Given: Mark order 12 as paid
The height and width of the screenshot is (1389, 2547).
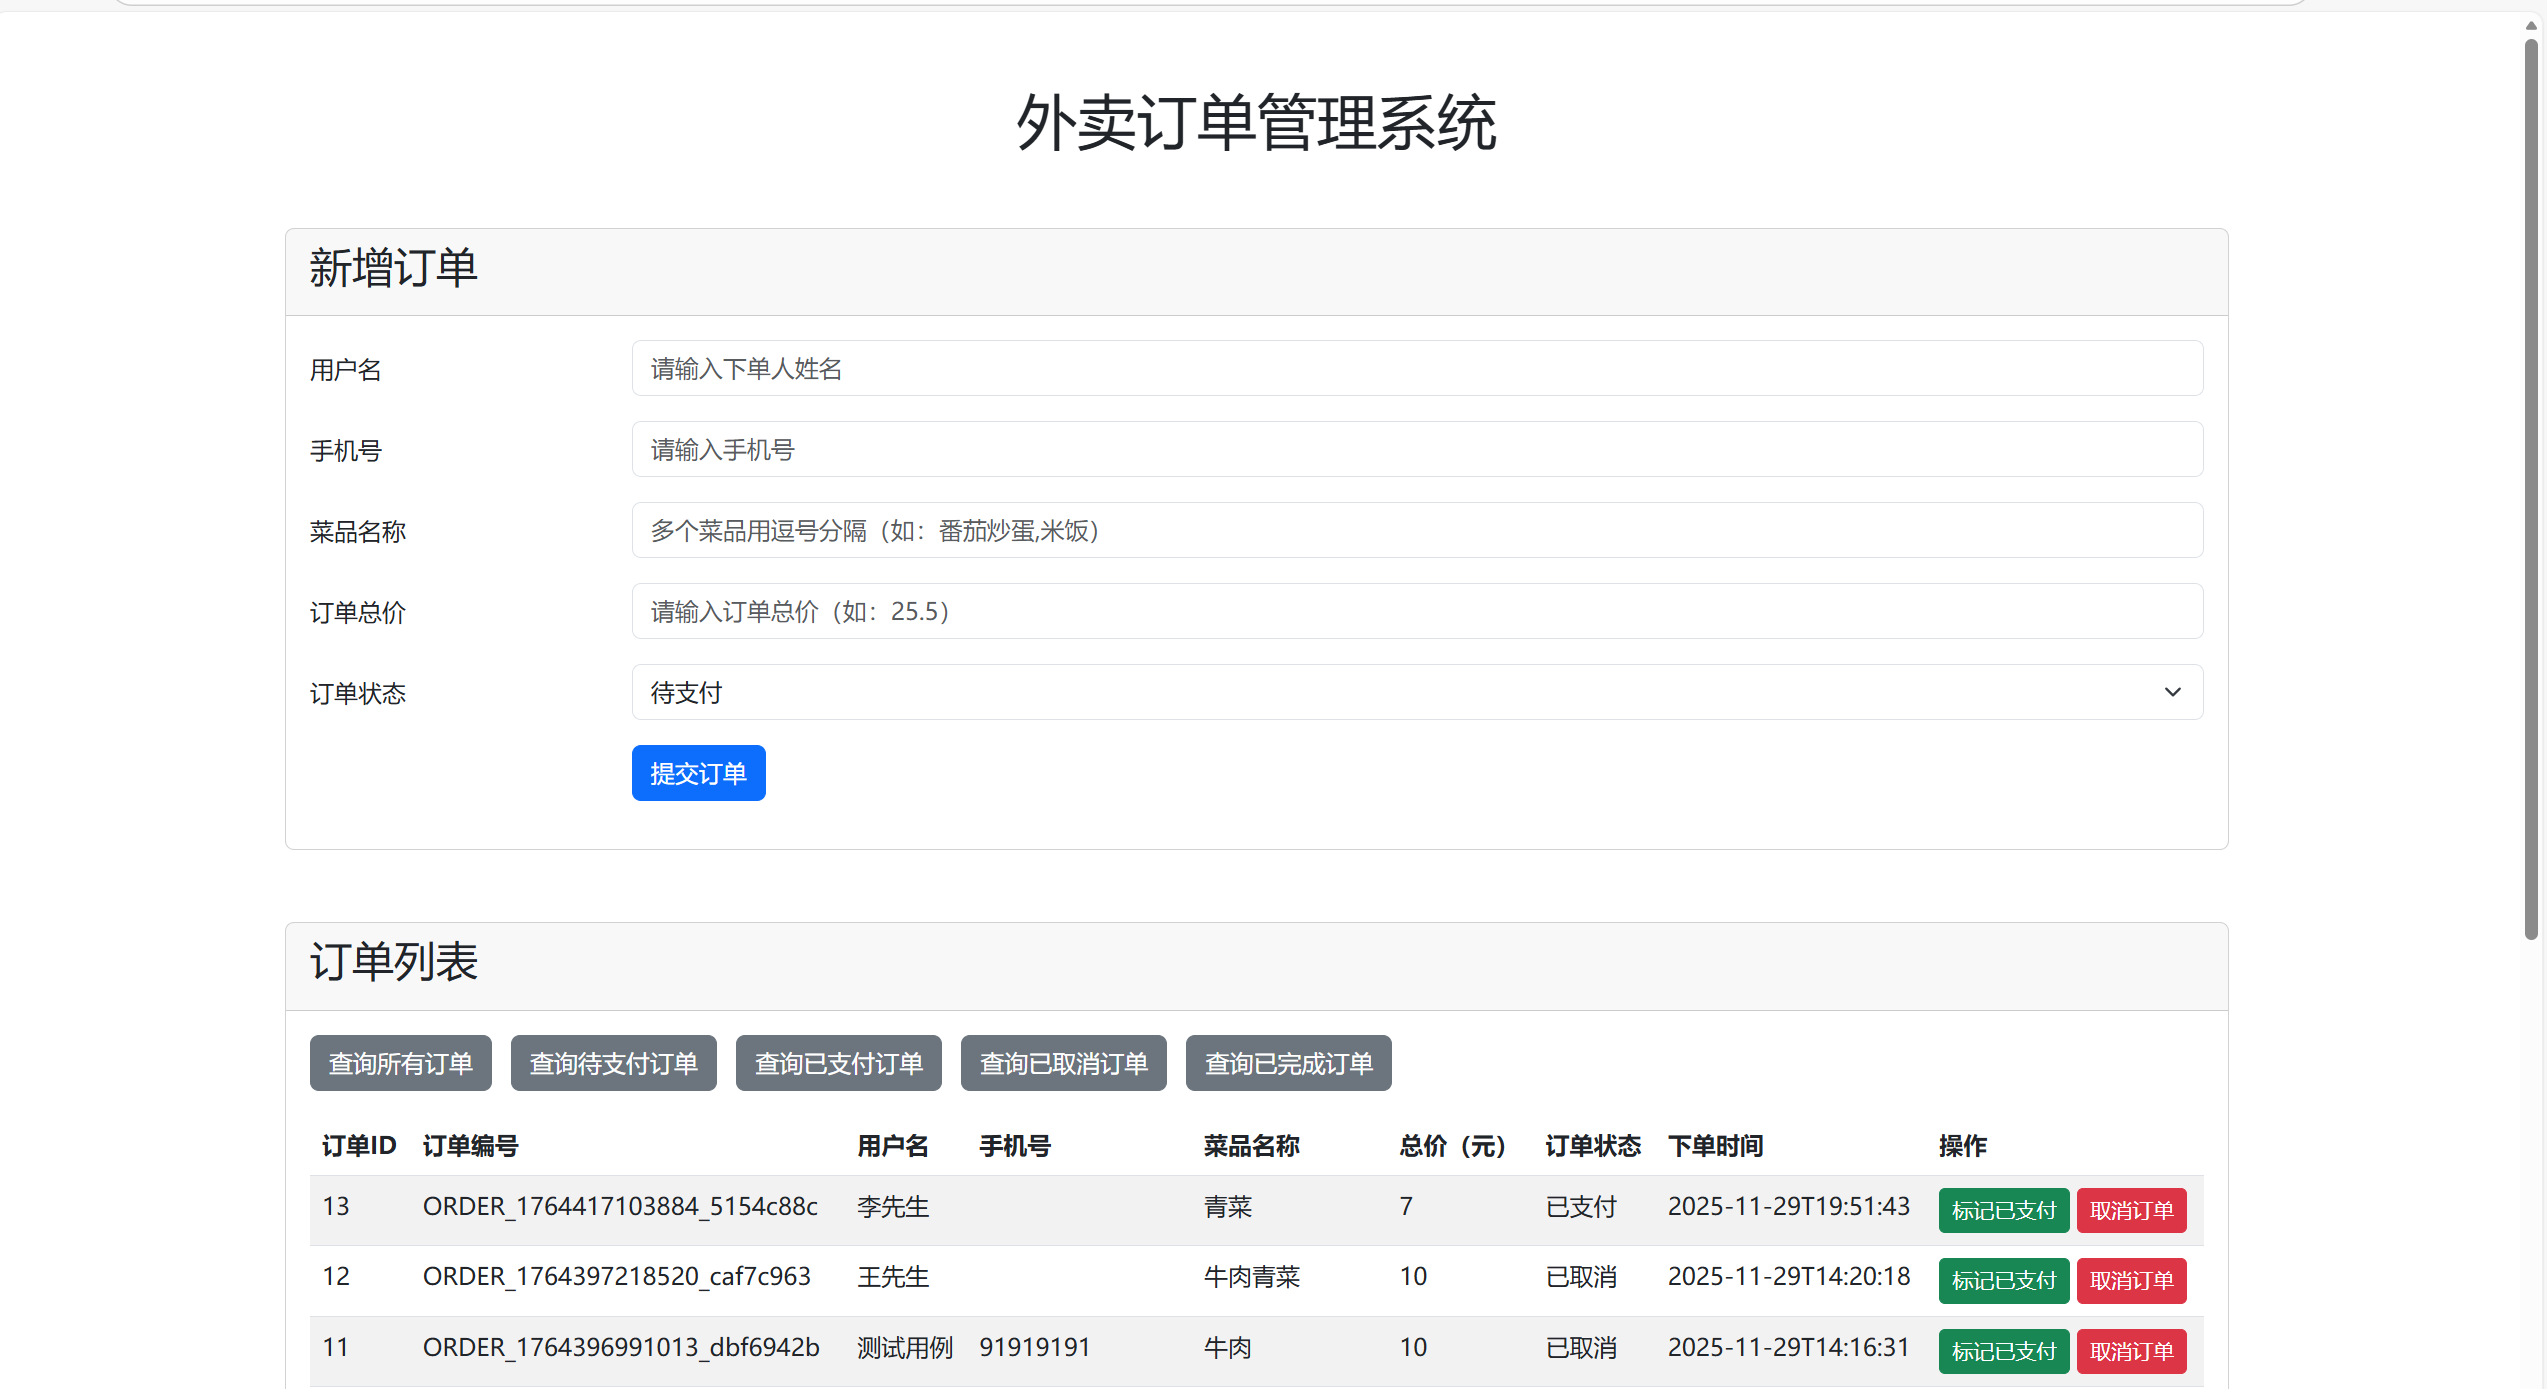Looking at the screenshot, I should (2003, 1280).
